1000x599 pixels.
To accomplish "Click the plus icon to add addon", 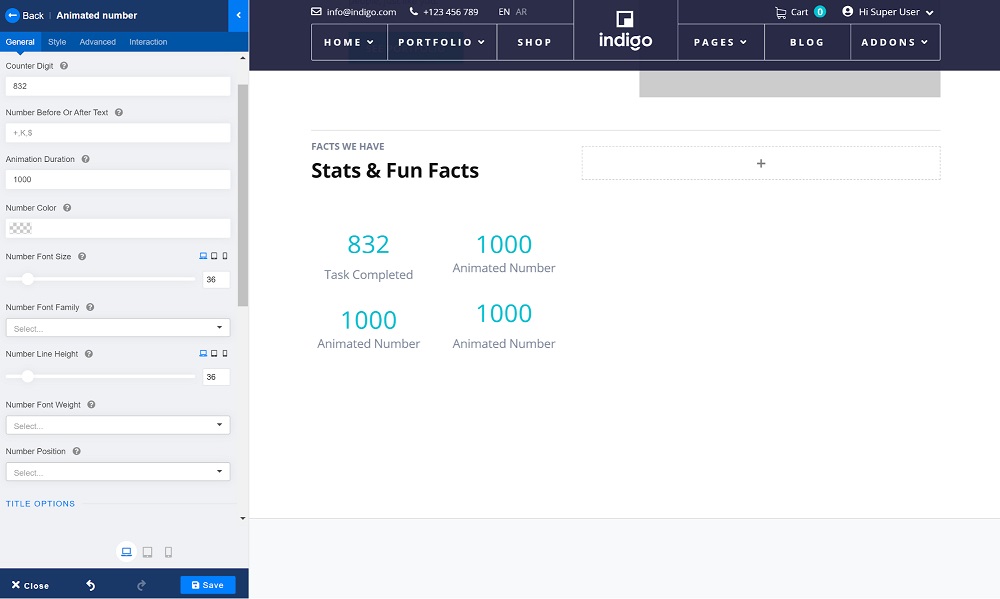I will point(761,163).
